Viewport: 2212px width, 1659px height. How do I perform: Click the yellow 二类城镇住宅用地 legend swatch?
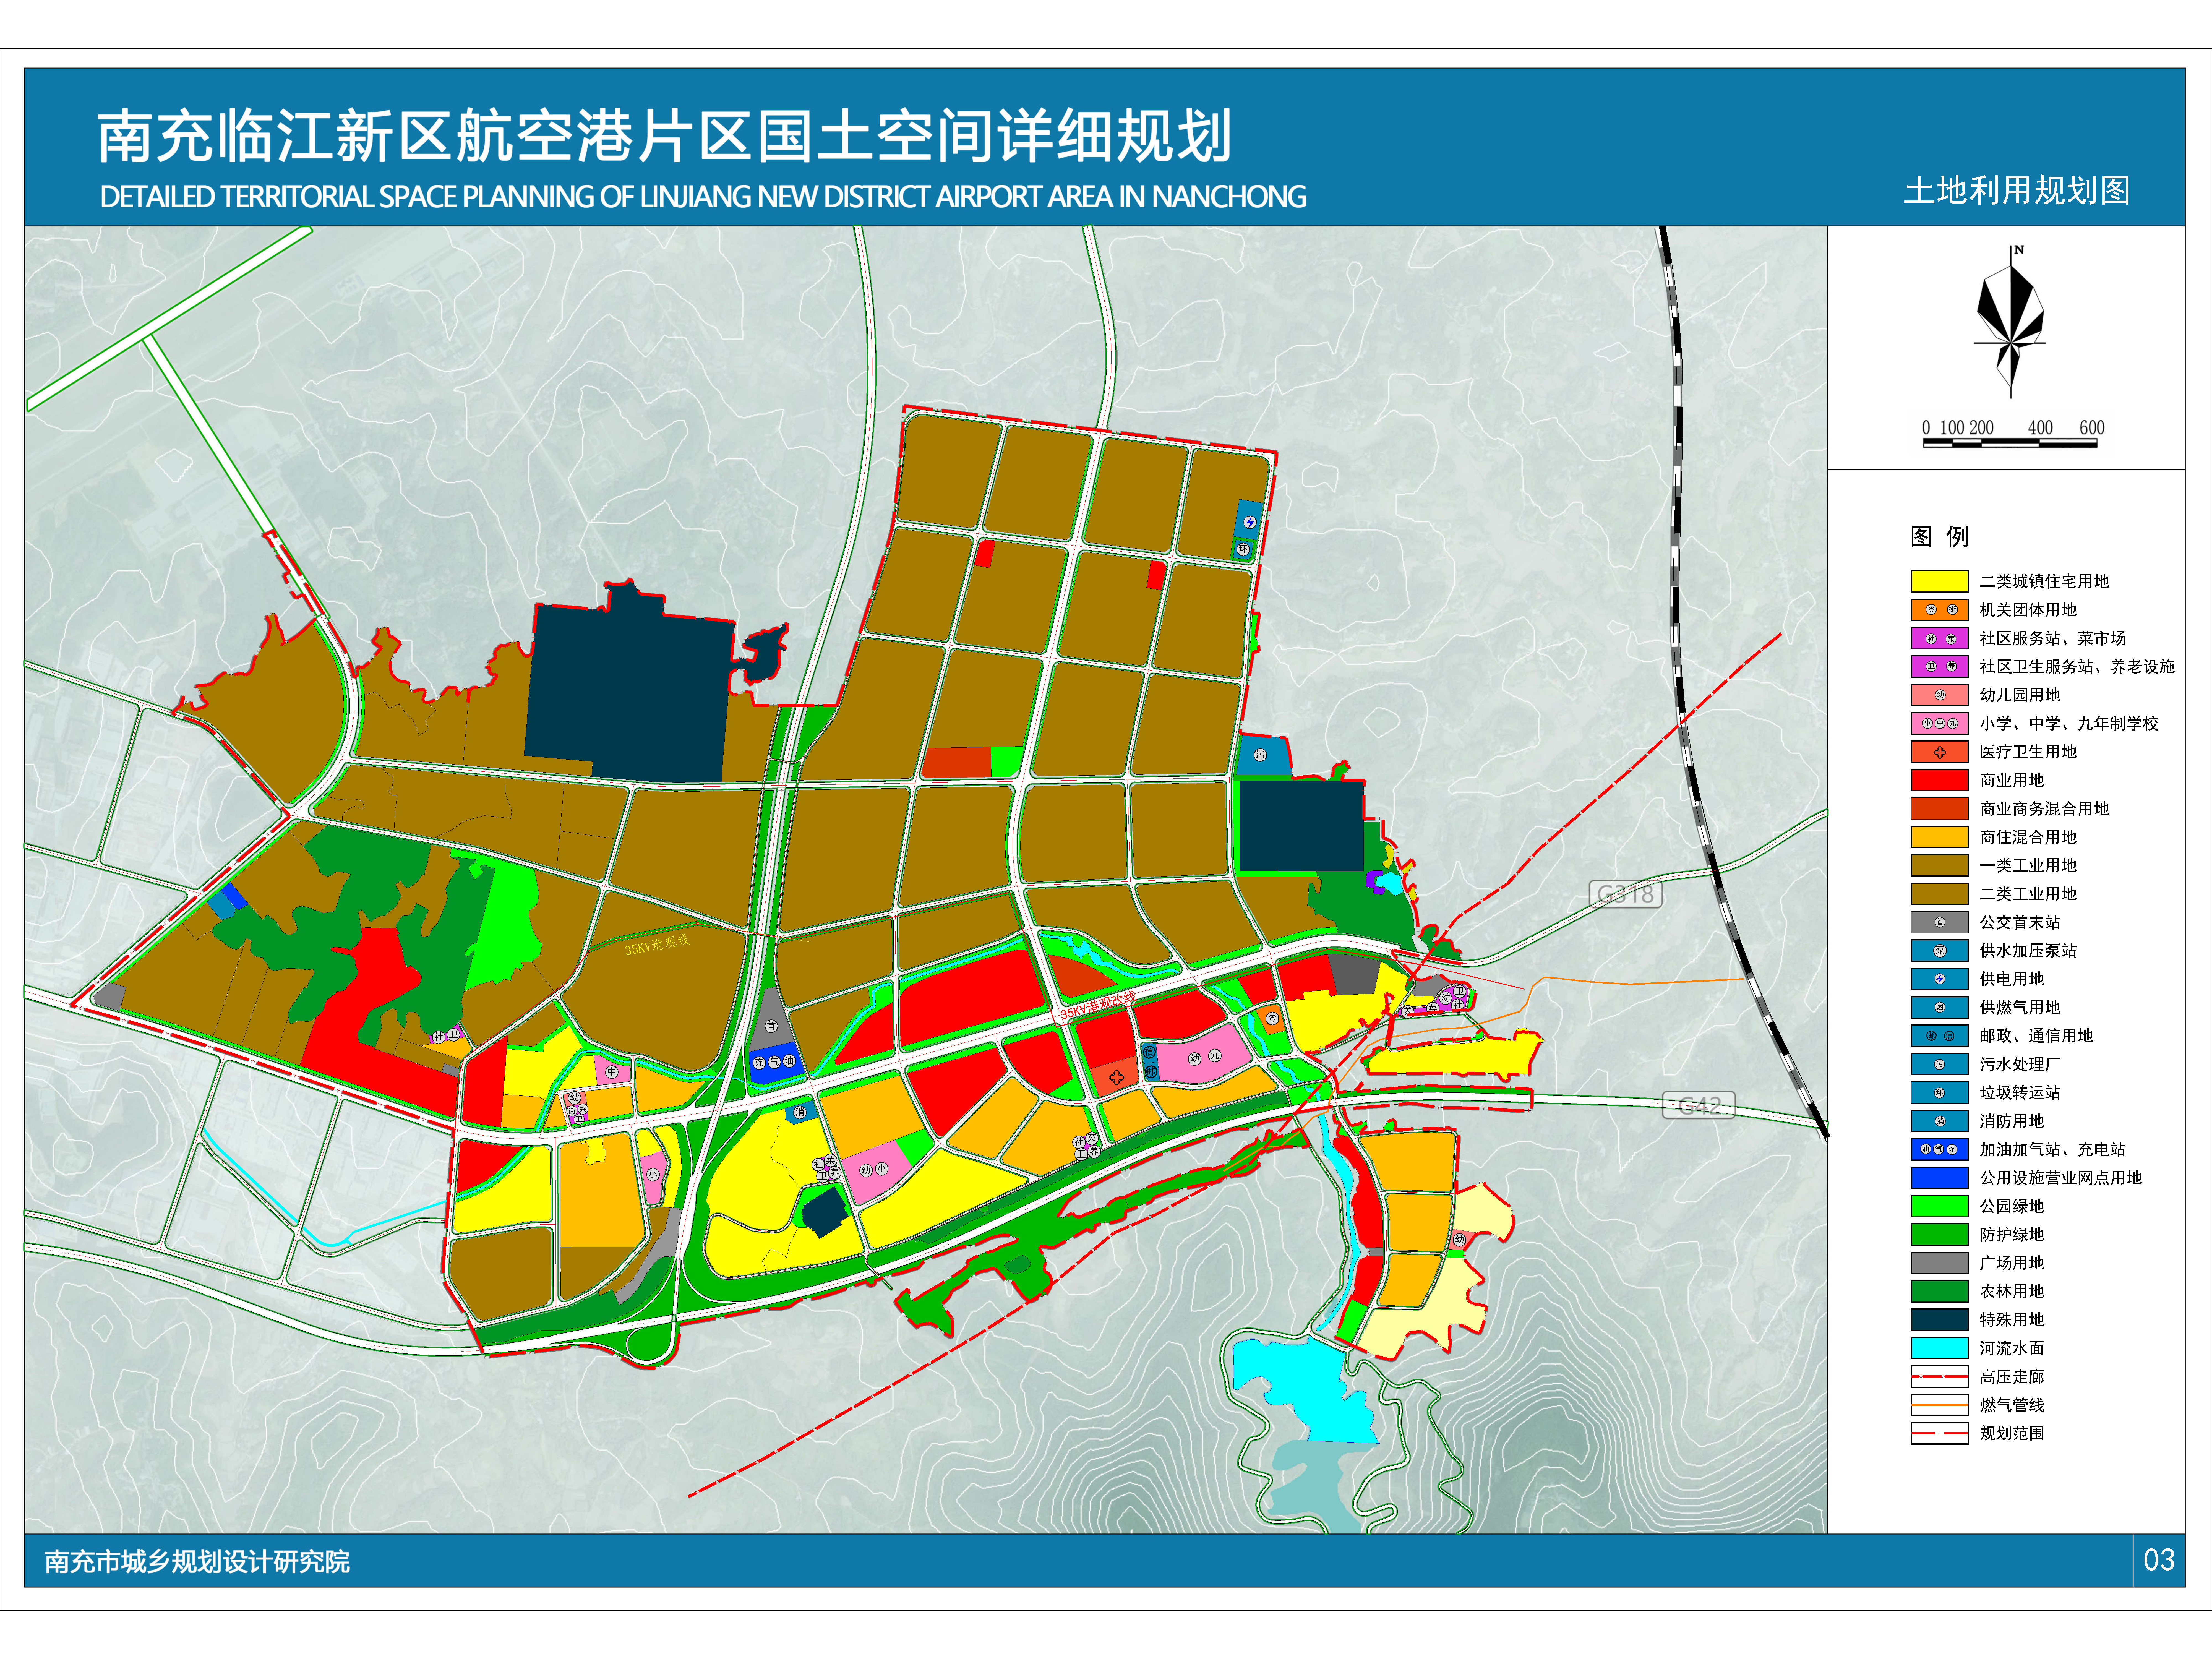(x=1939, y=581)
